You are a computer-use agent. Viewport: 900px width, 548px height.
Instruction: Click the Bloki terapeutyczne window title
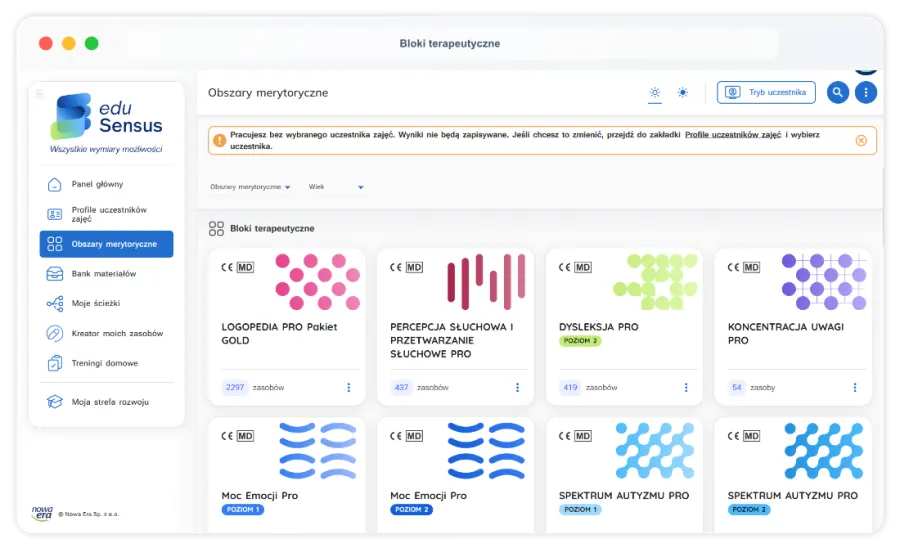[450, 44]
